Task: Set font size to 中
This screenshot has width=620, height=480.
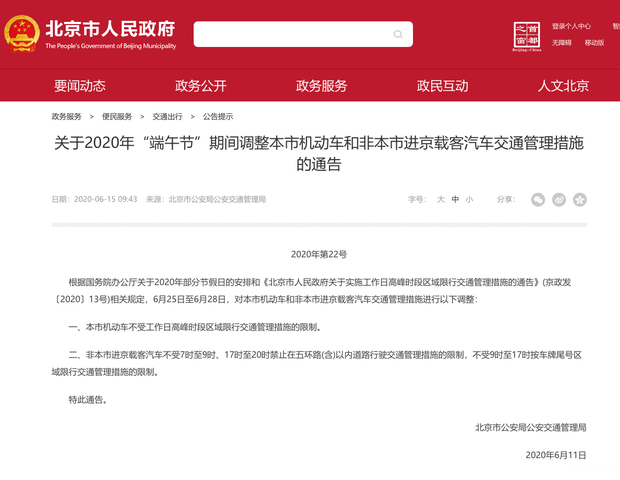Action: pyautogui.click(x=455, y=199)
